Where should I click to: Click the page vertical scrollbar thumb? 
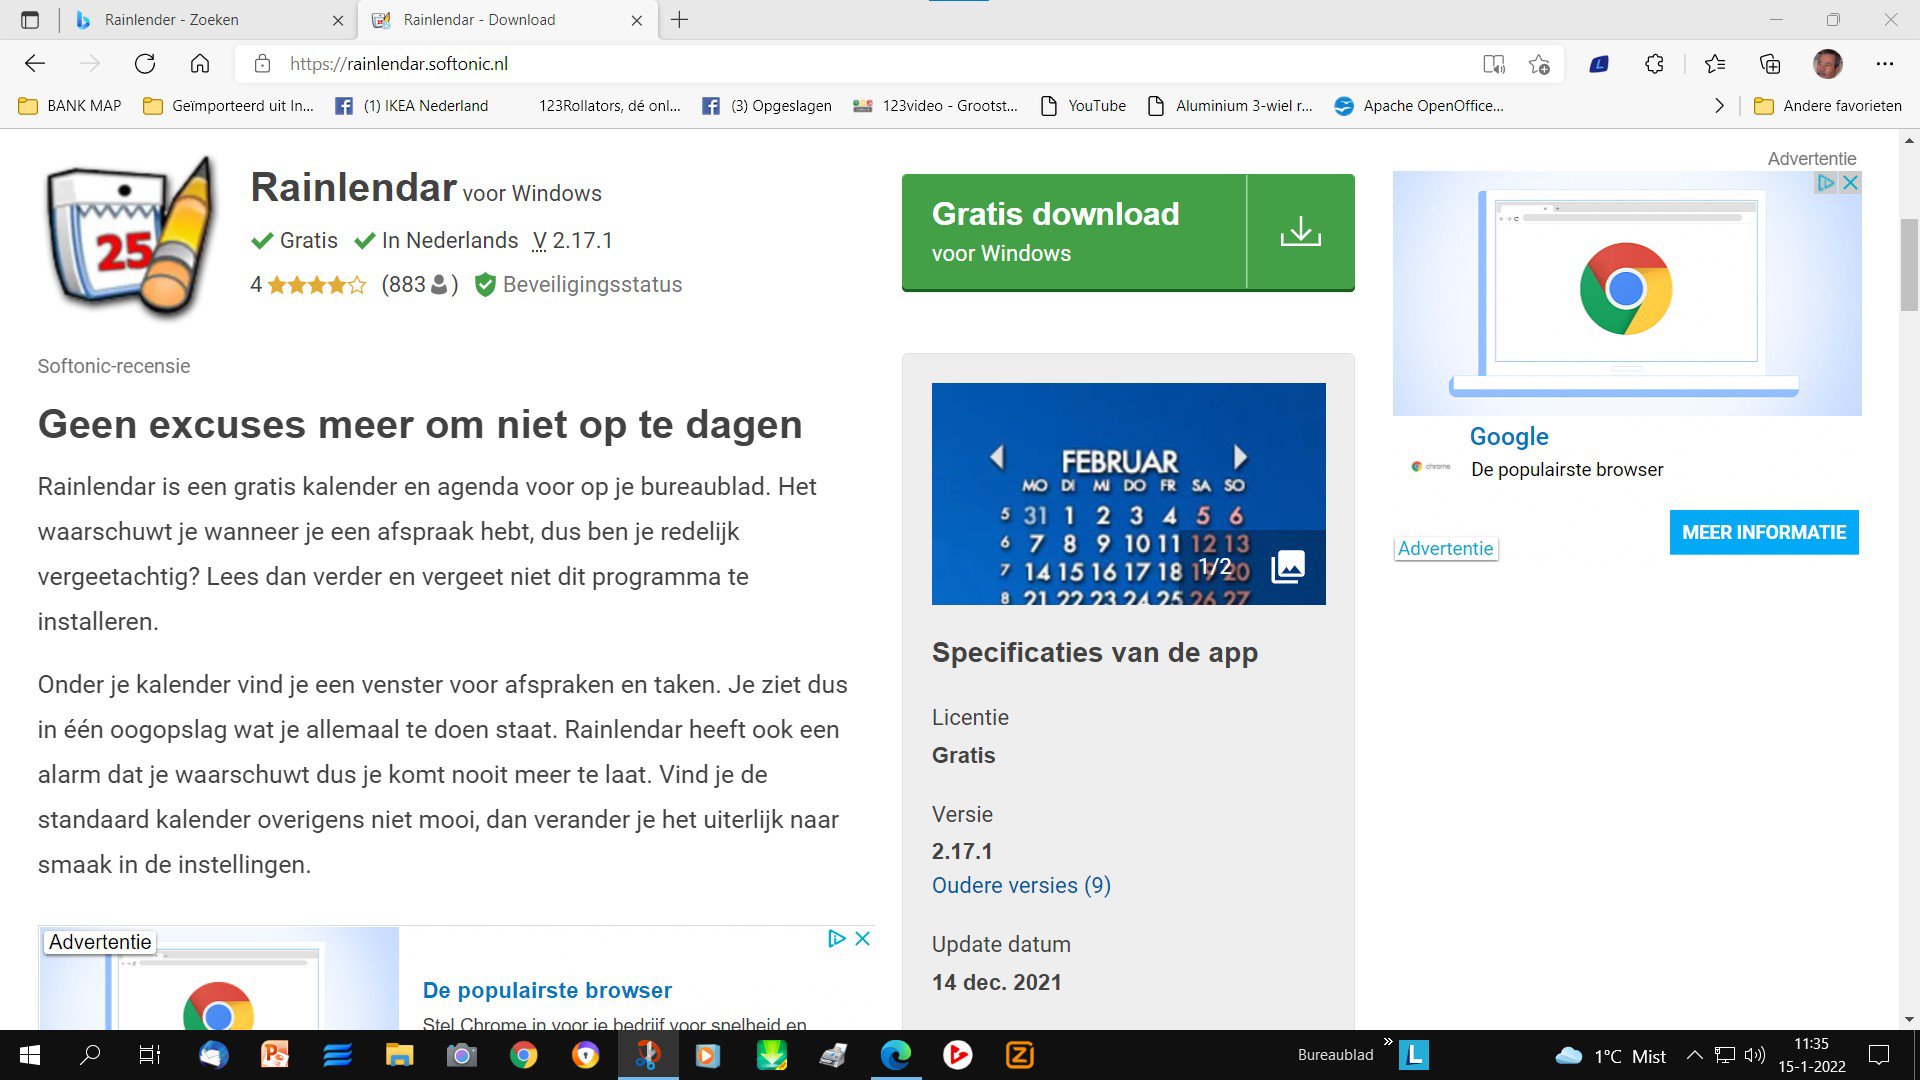[x=1909, y=263]
